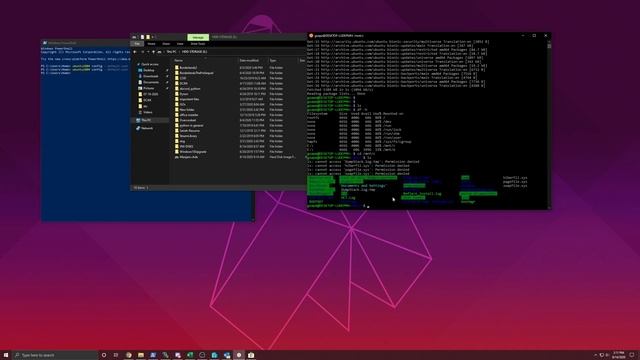This screenshot has height=360, width=640.
Task: Open Videos in the Explorer sidebar
Action: [x=147, y=112]
